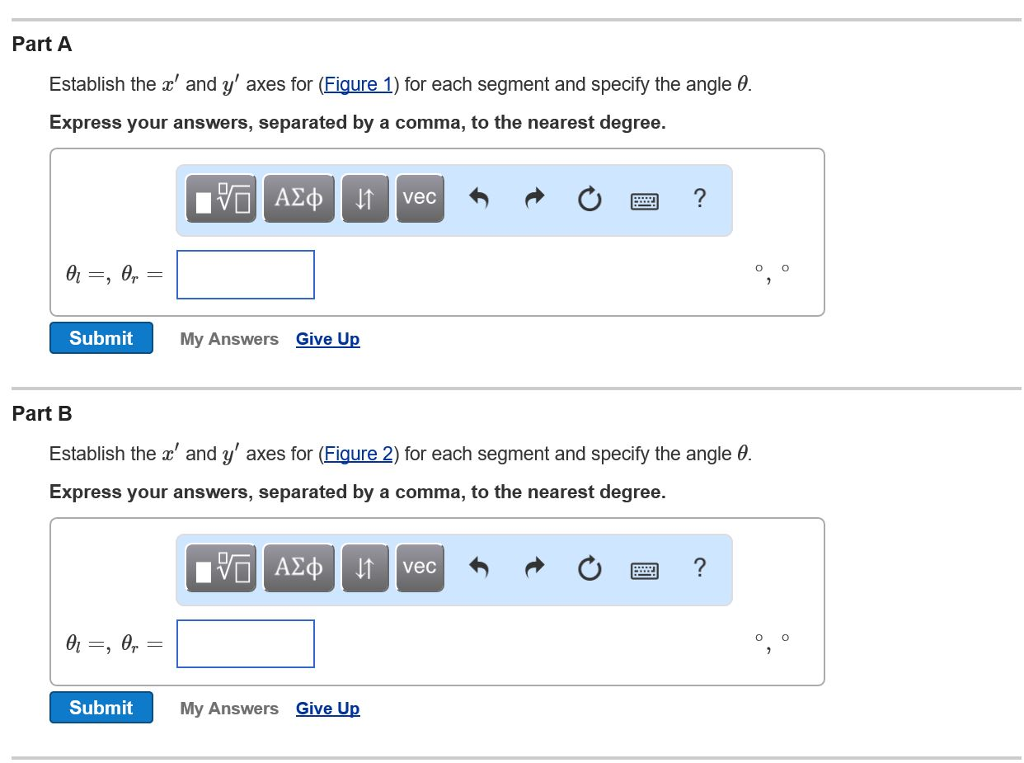Open Figure 1 from Part A

358,84
